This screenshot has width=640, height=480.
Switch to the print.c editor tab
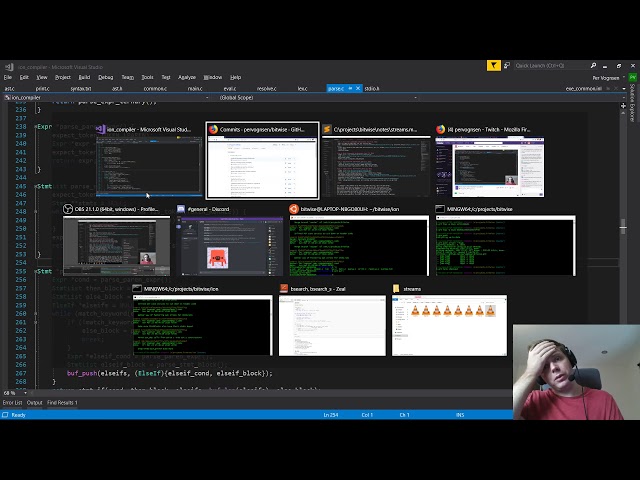42,88
